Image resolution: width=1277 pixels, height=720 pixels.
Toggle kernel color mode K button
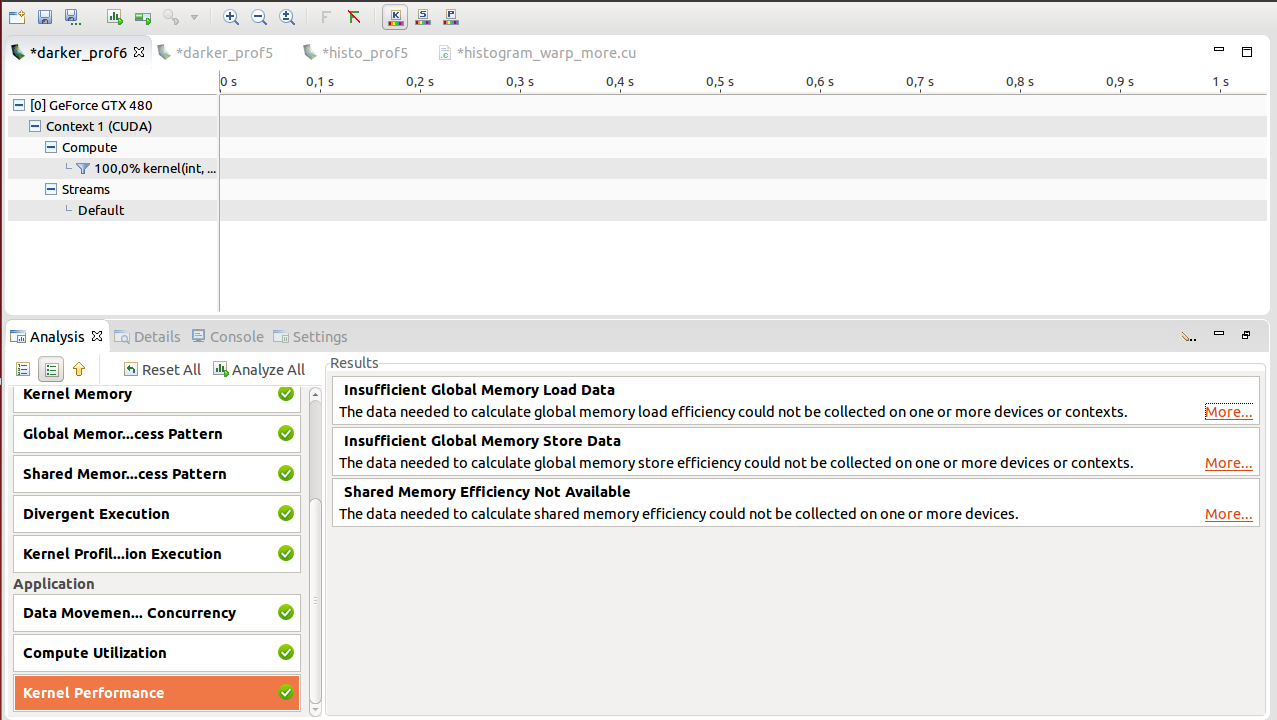click(x=395, y=17)
